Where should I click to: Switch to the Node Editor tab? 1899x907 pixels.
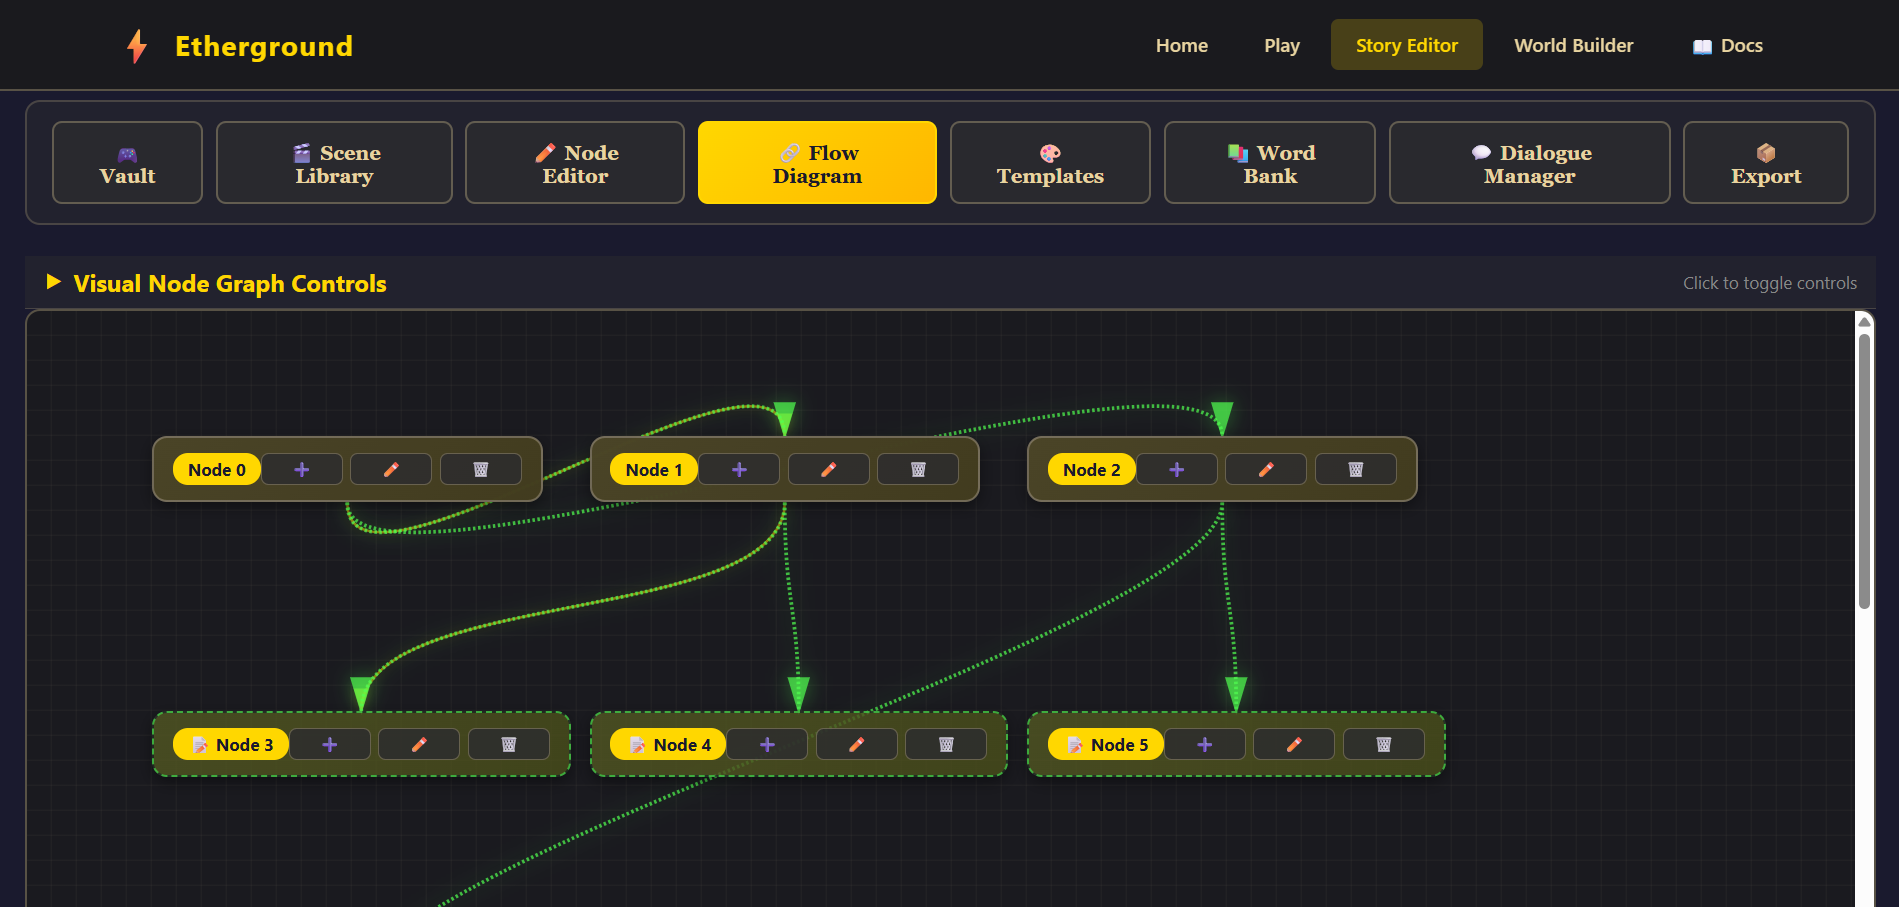click(575, 163)
